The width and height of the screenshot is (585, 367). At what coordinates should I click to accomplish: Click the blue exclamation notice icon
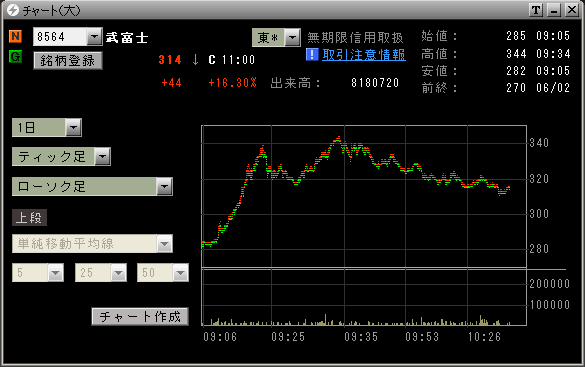(312, 54)
